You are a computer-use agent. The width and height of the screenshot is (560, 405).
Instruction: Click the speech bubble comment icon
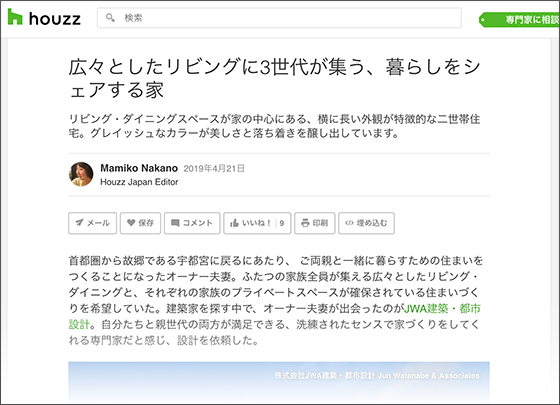(x=175, y=223)
